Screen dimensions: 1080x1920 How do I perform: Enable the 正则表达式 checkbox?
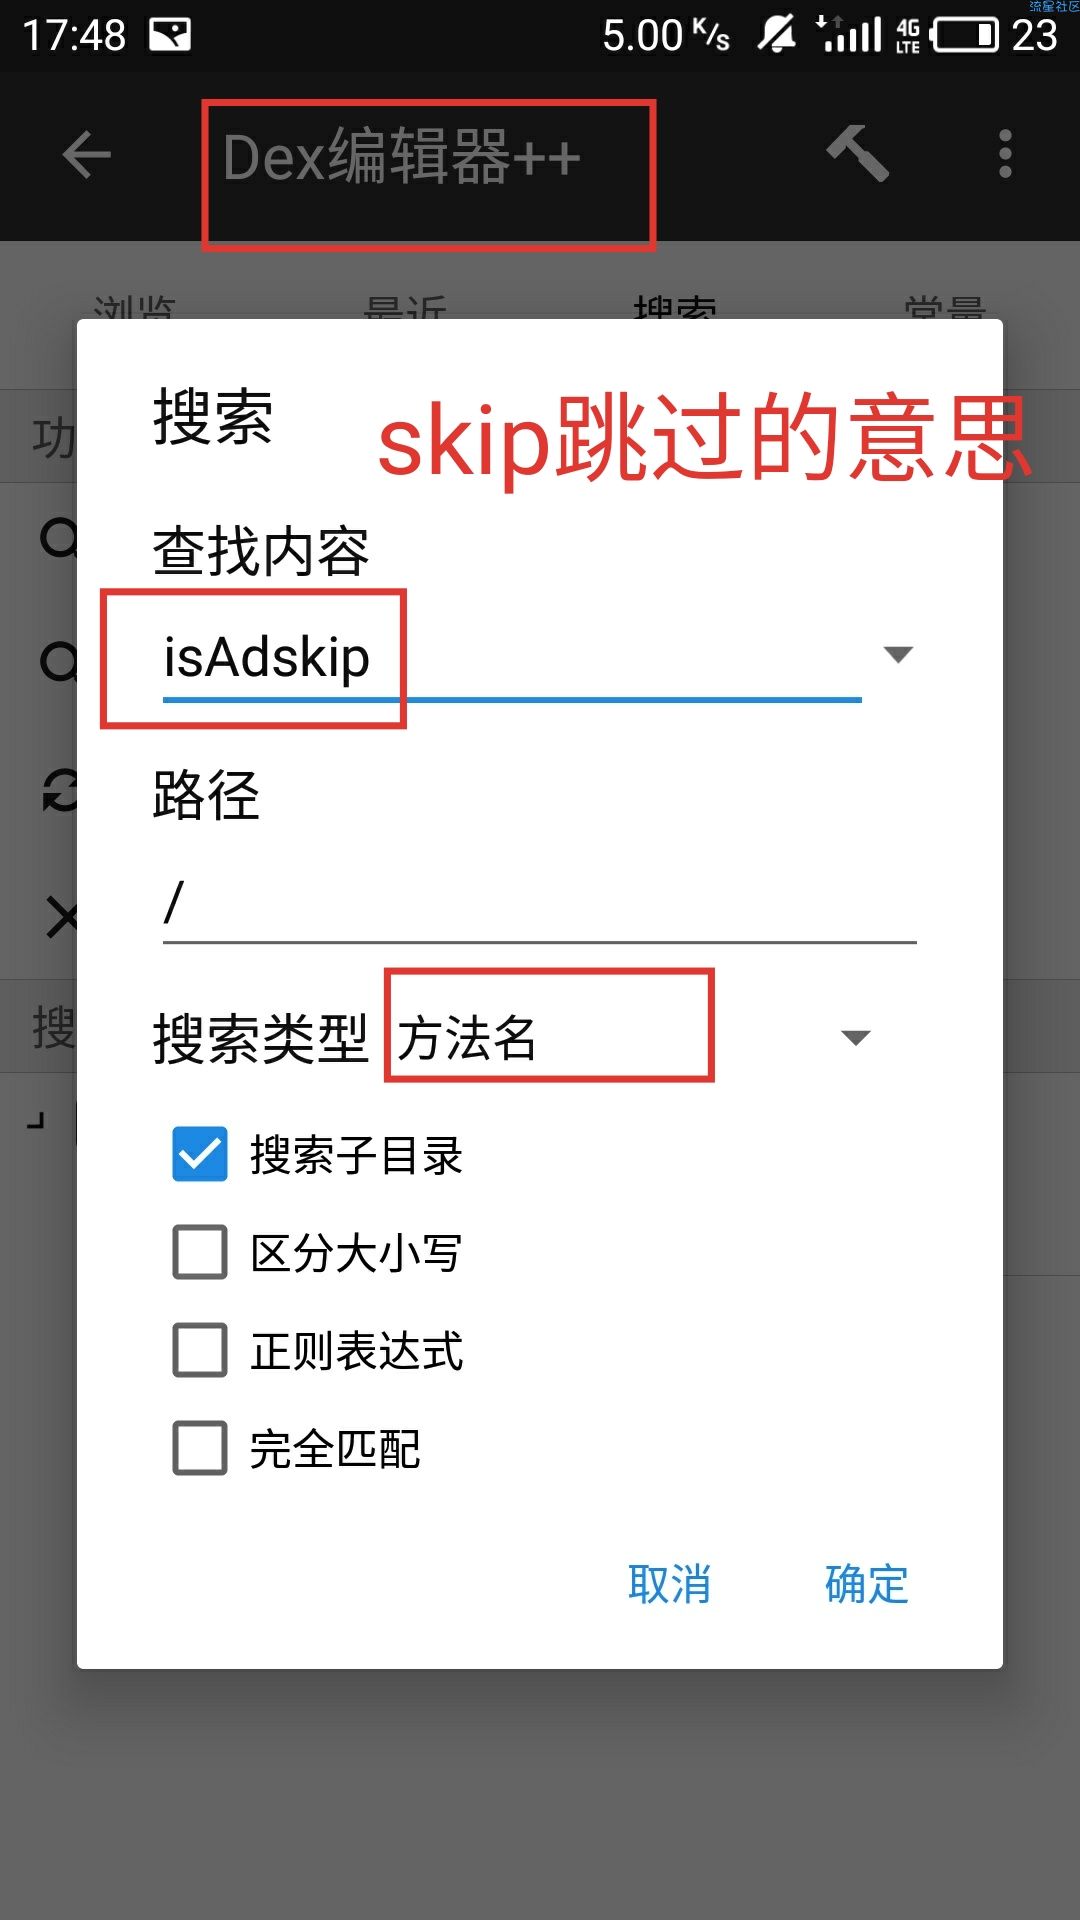(200, 1350)
